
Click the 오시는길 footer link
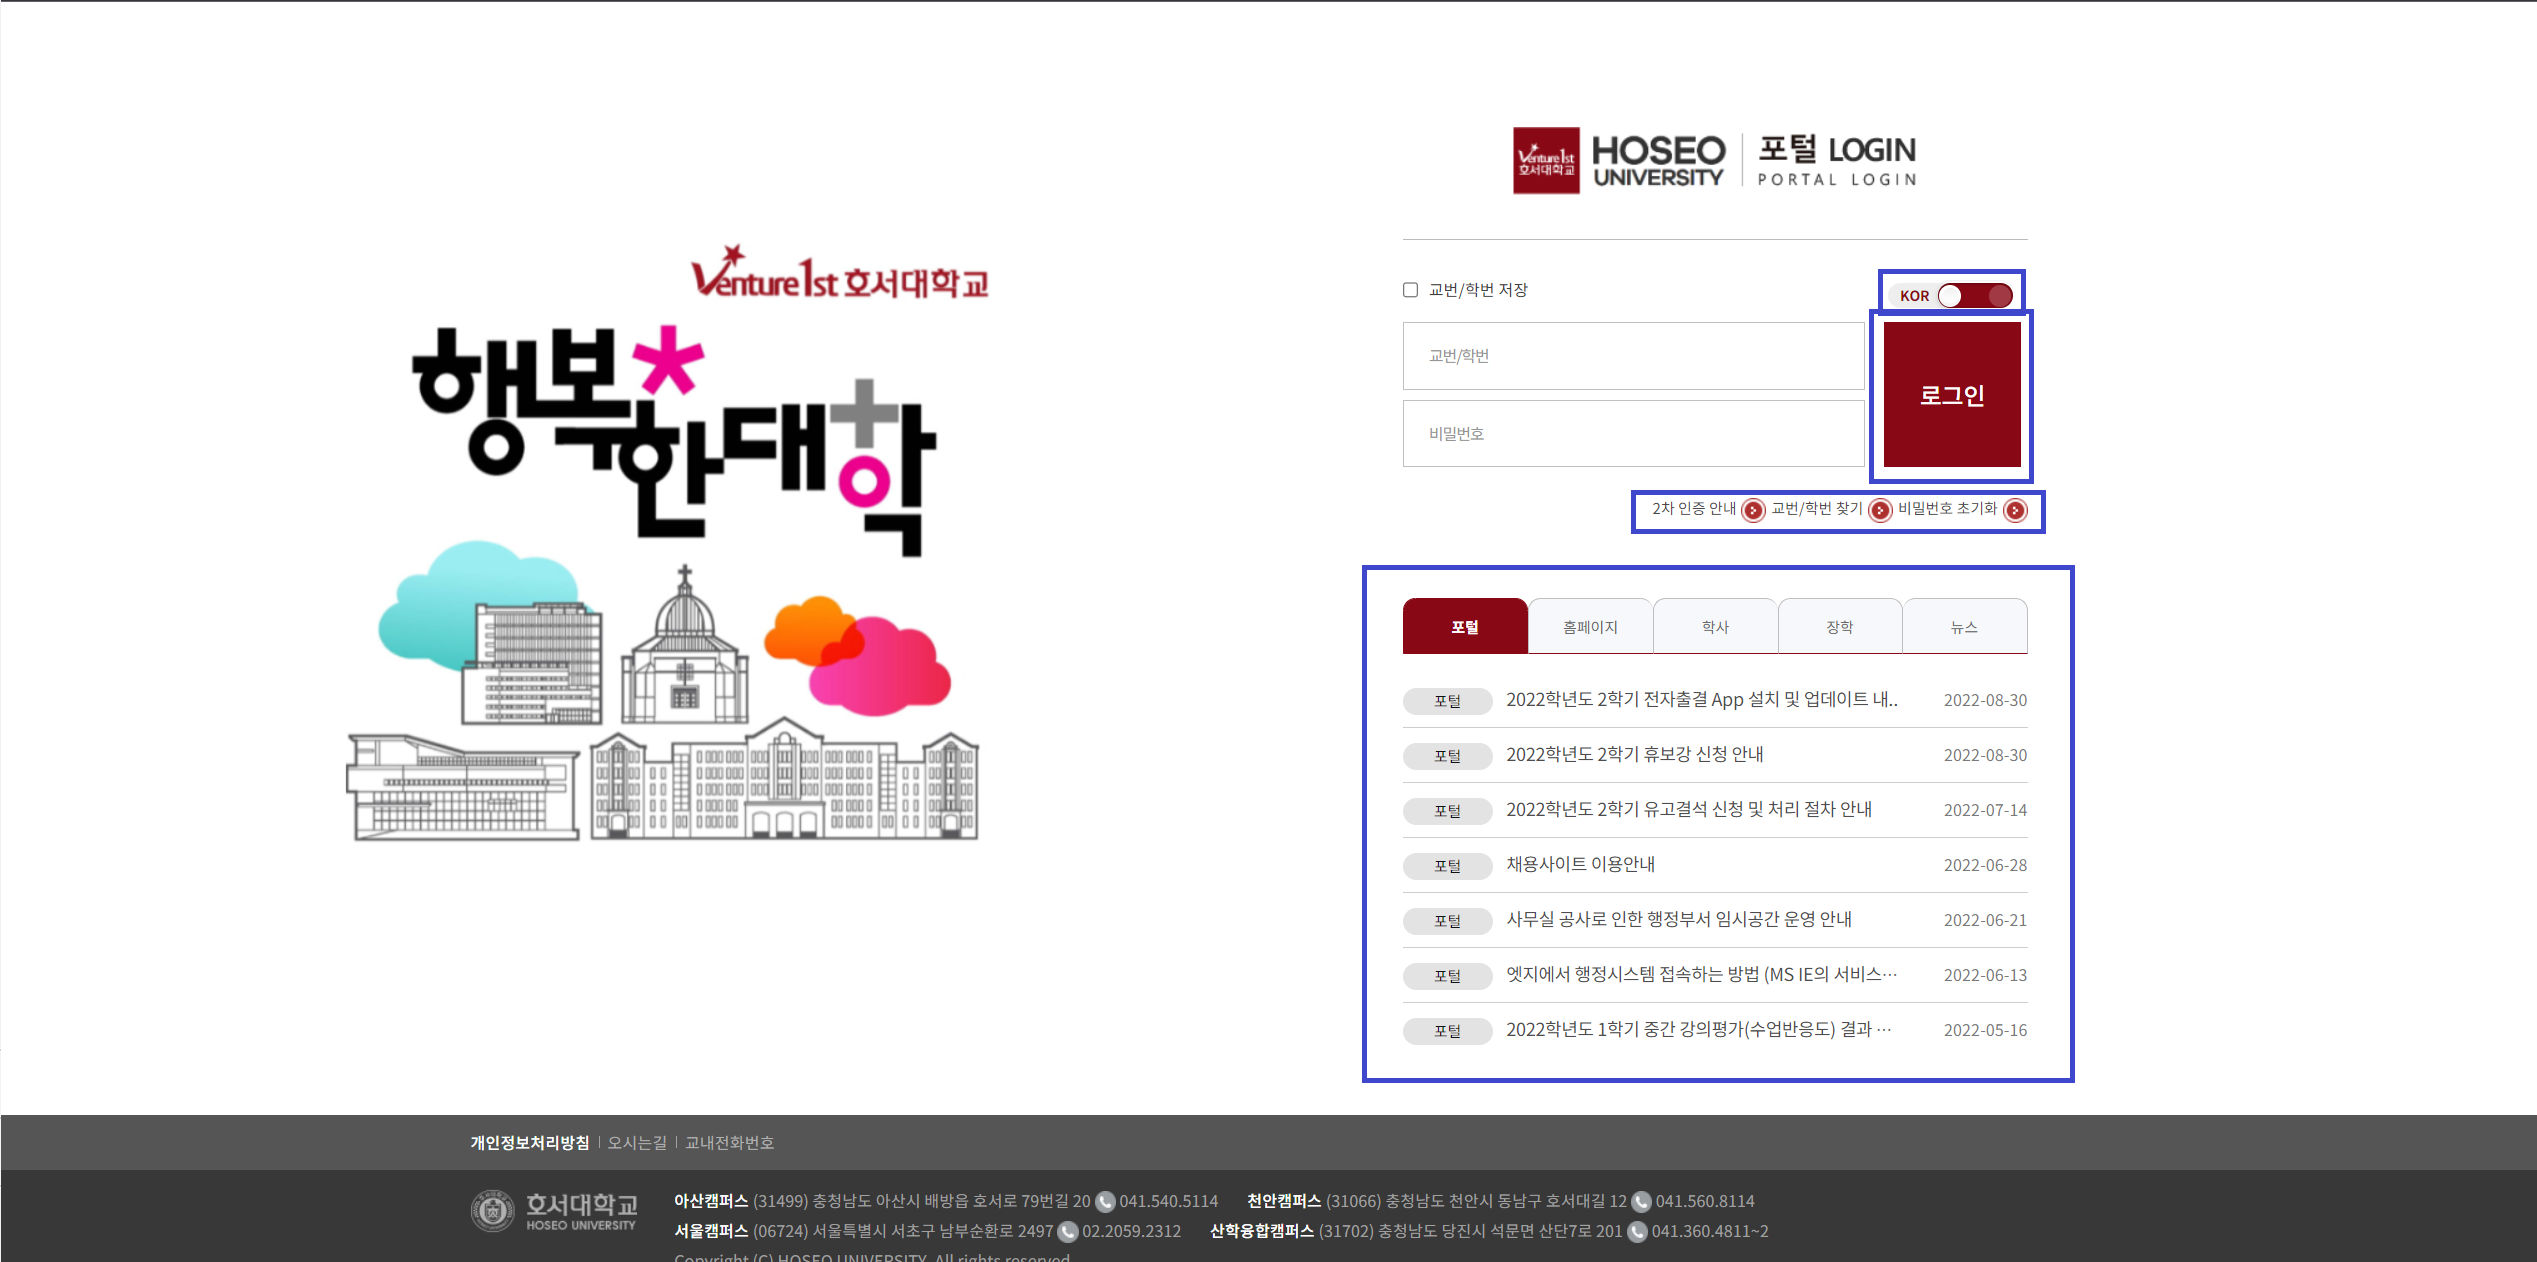637,1143
